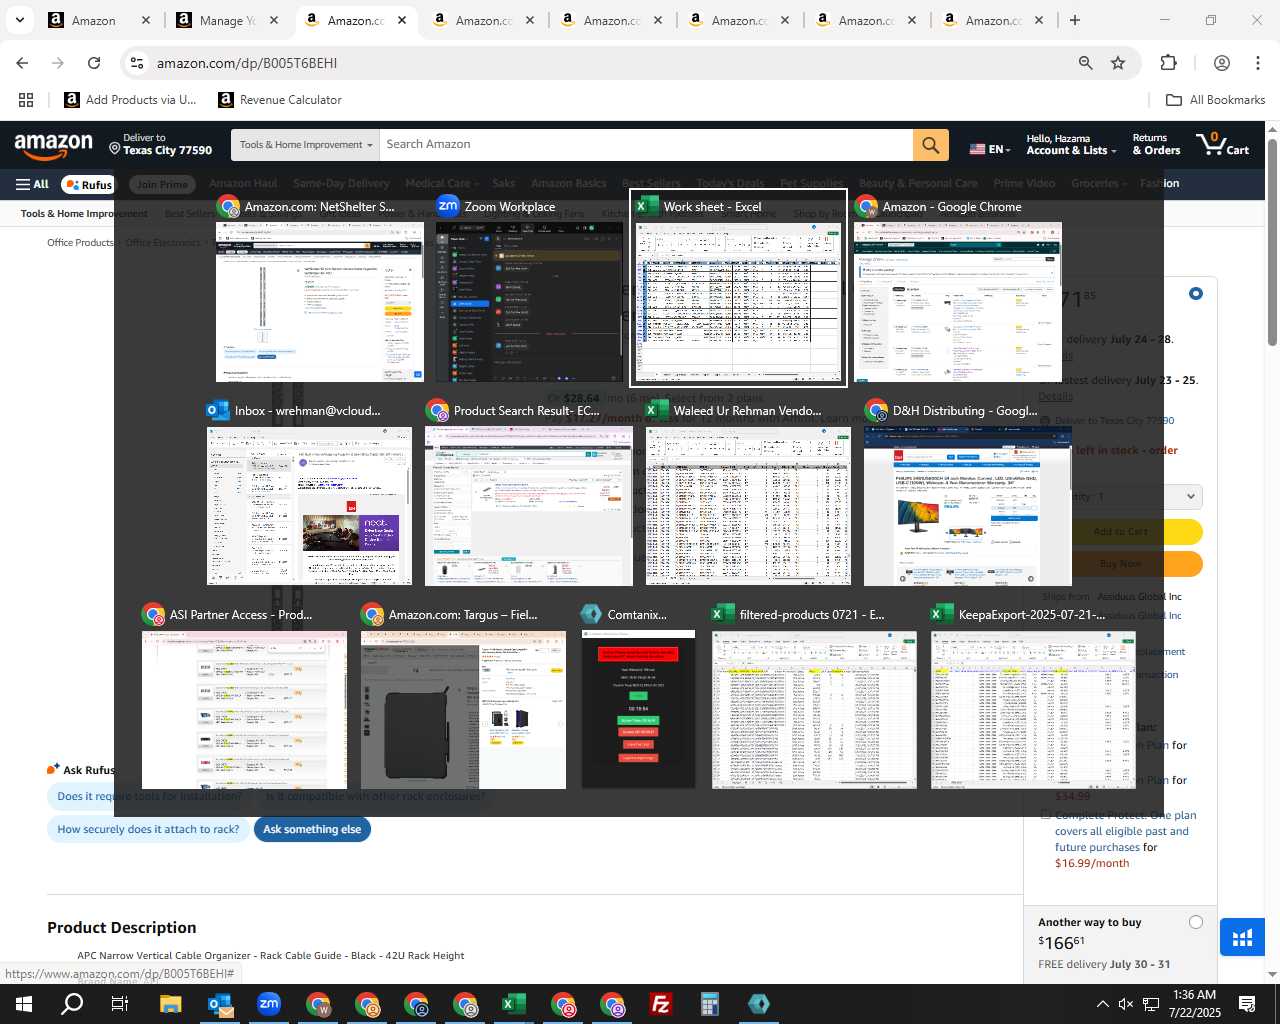The image size is (1280, 1024).
Task: Switch to Manage Yo browser tab
Action: tap(226, 20)
